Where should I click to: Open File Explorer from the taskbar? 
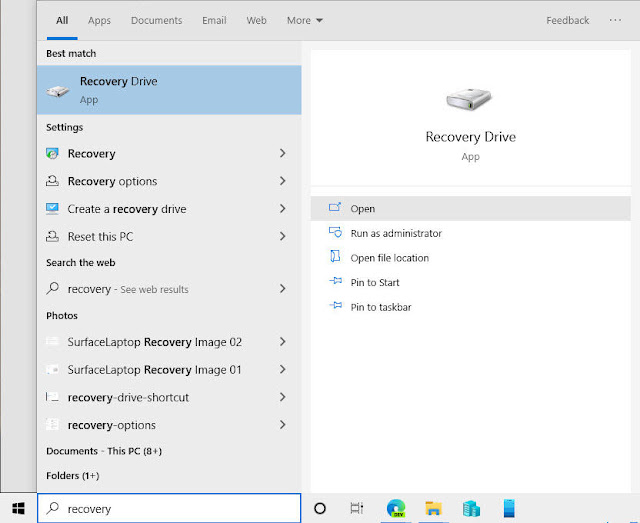(x=433, y=508)
